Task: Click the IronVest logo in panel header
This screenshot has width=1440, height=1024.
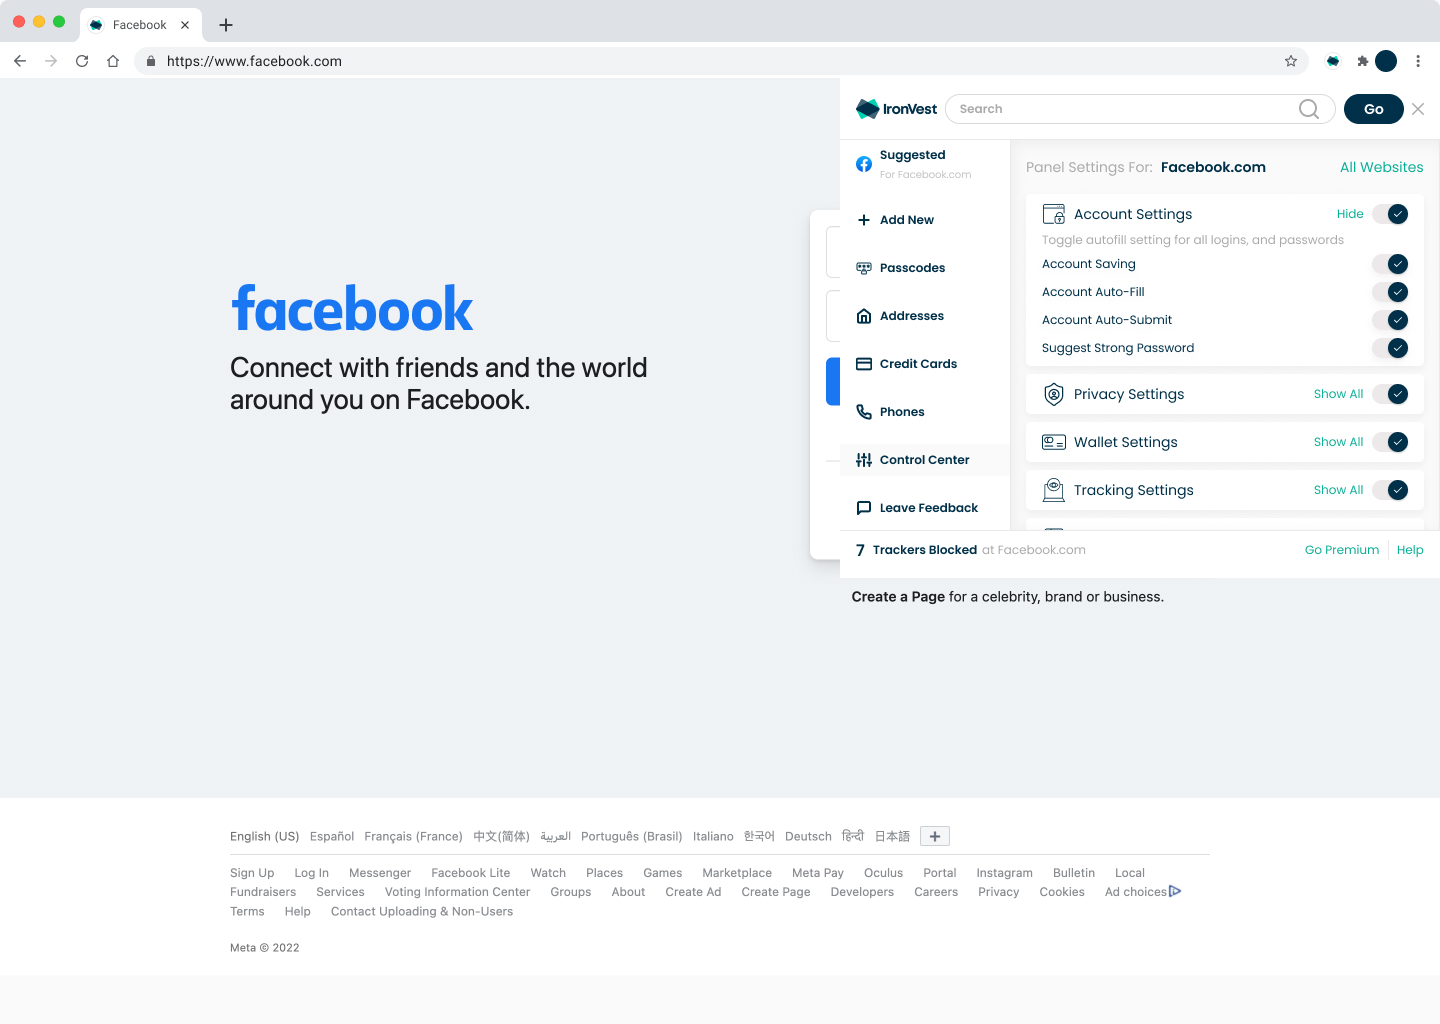Action: pos(897,109)
